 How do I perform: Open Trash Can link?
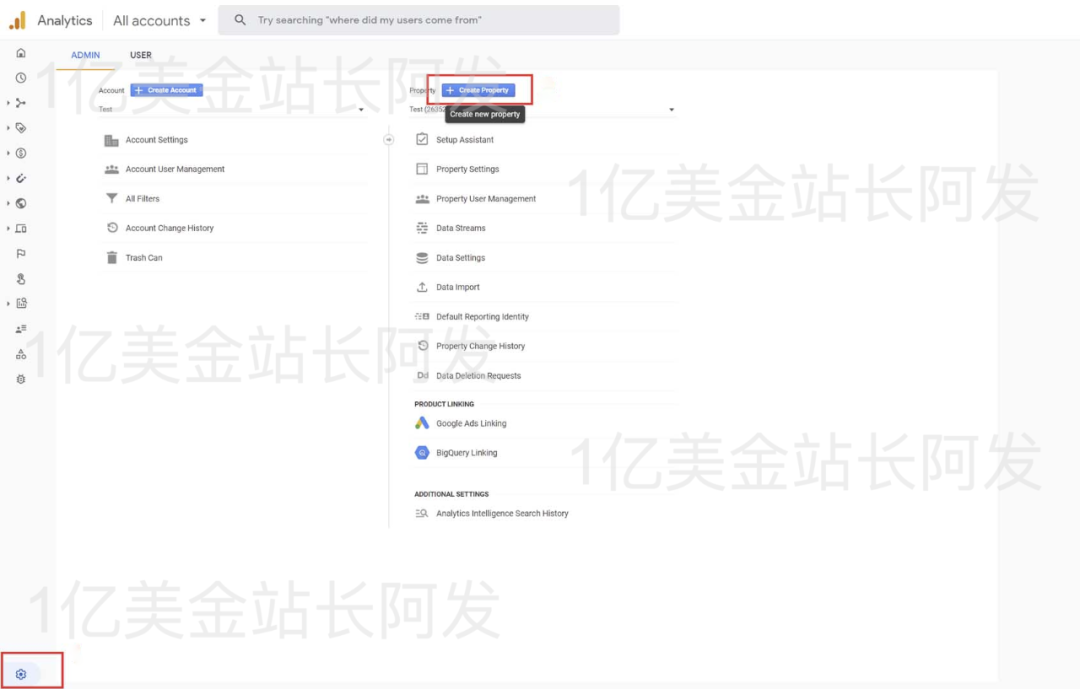tap(144, 258)
